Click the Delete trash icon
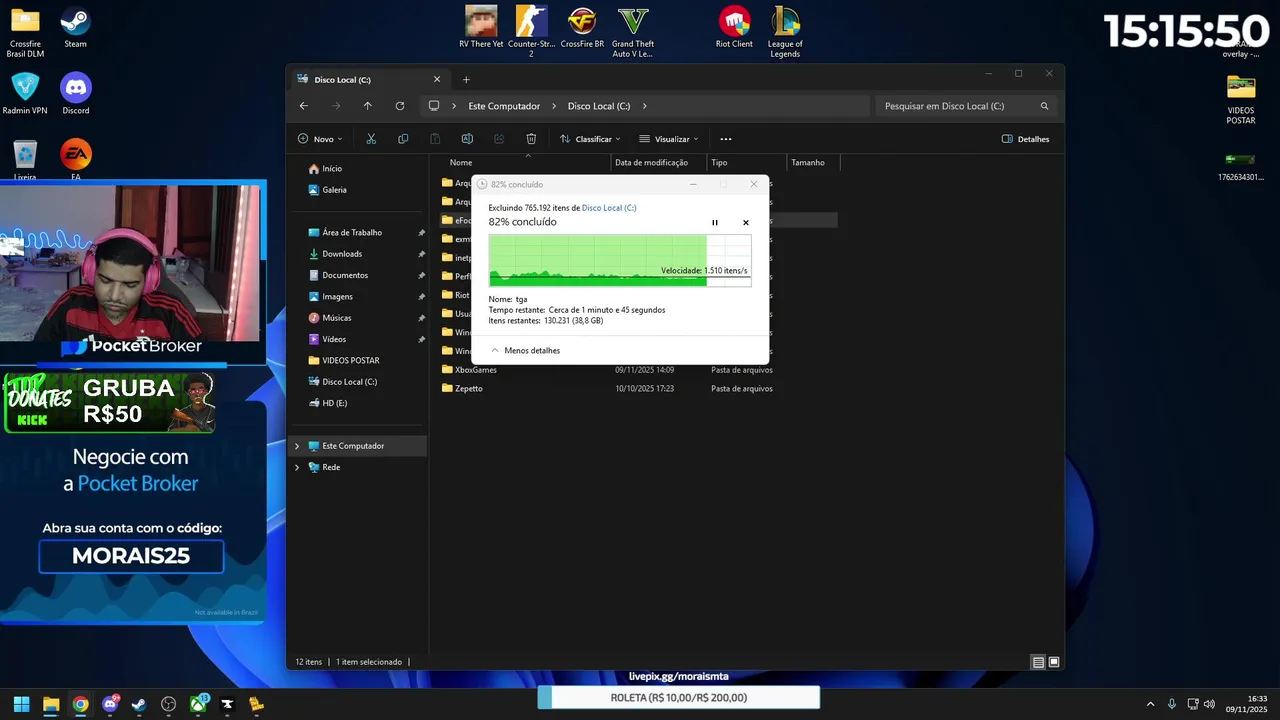The height and width of the screenshot is (720, 1280). [x=531, y=139]
